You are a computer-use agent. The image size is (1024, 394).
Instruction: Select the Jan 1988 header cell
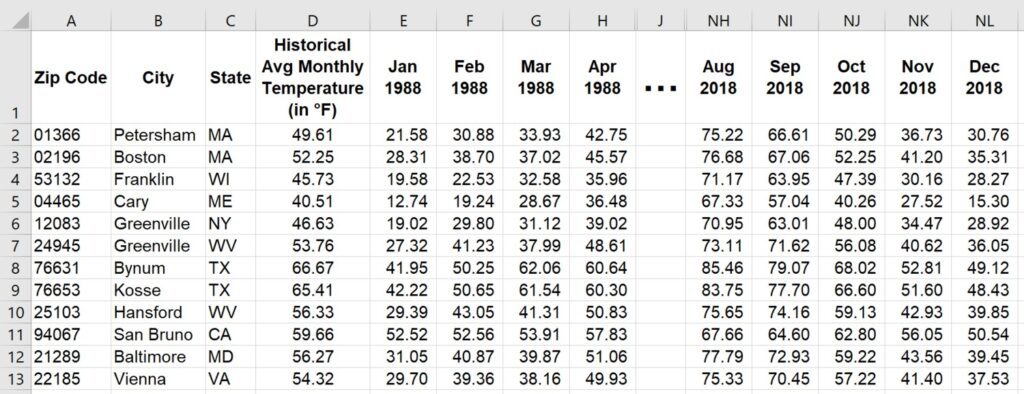(x=403, y=77)
